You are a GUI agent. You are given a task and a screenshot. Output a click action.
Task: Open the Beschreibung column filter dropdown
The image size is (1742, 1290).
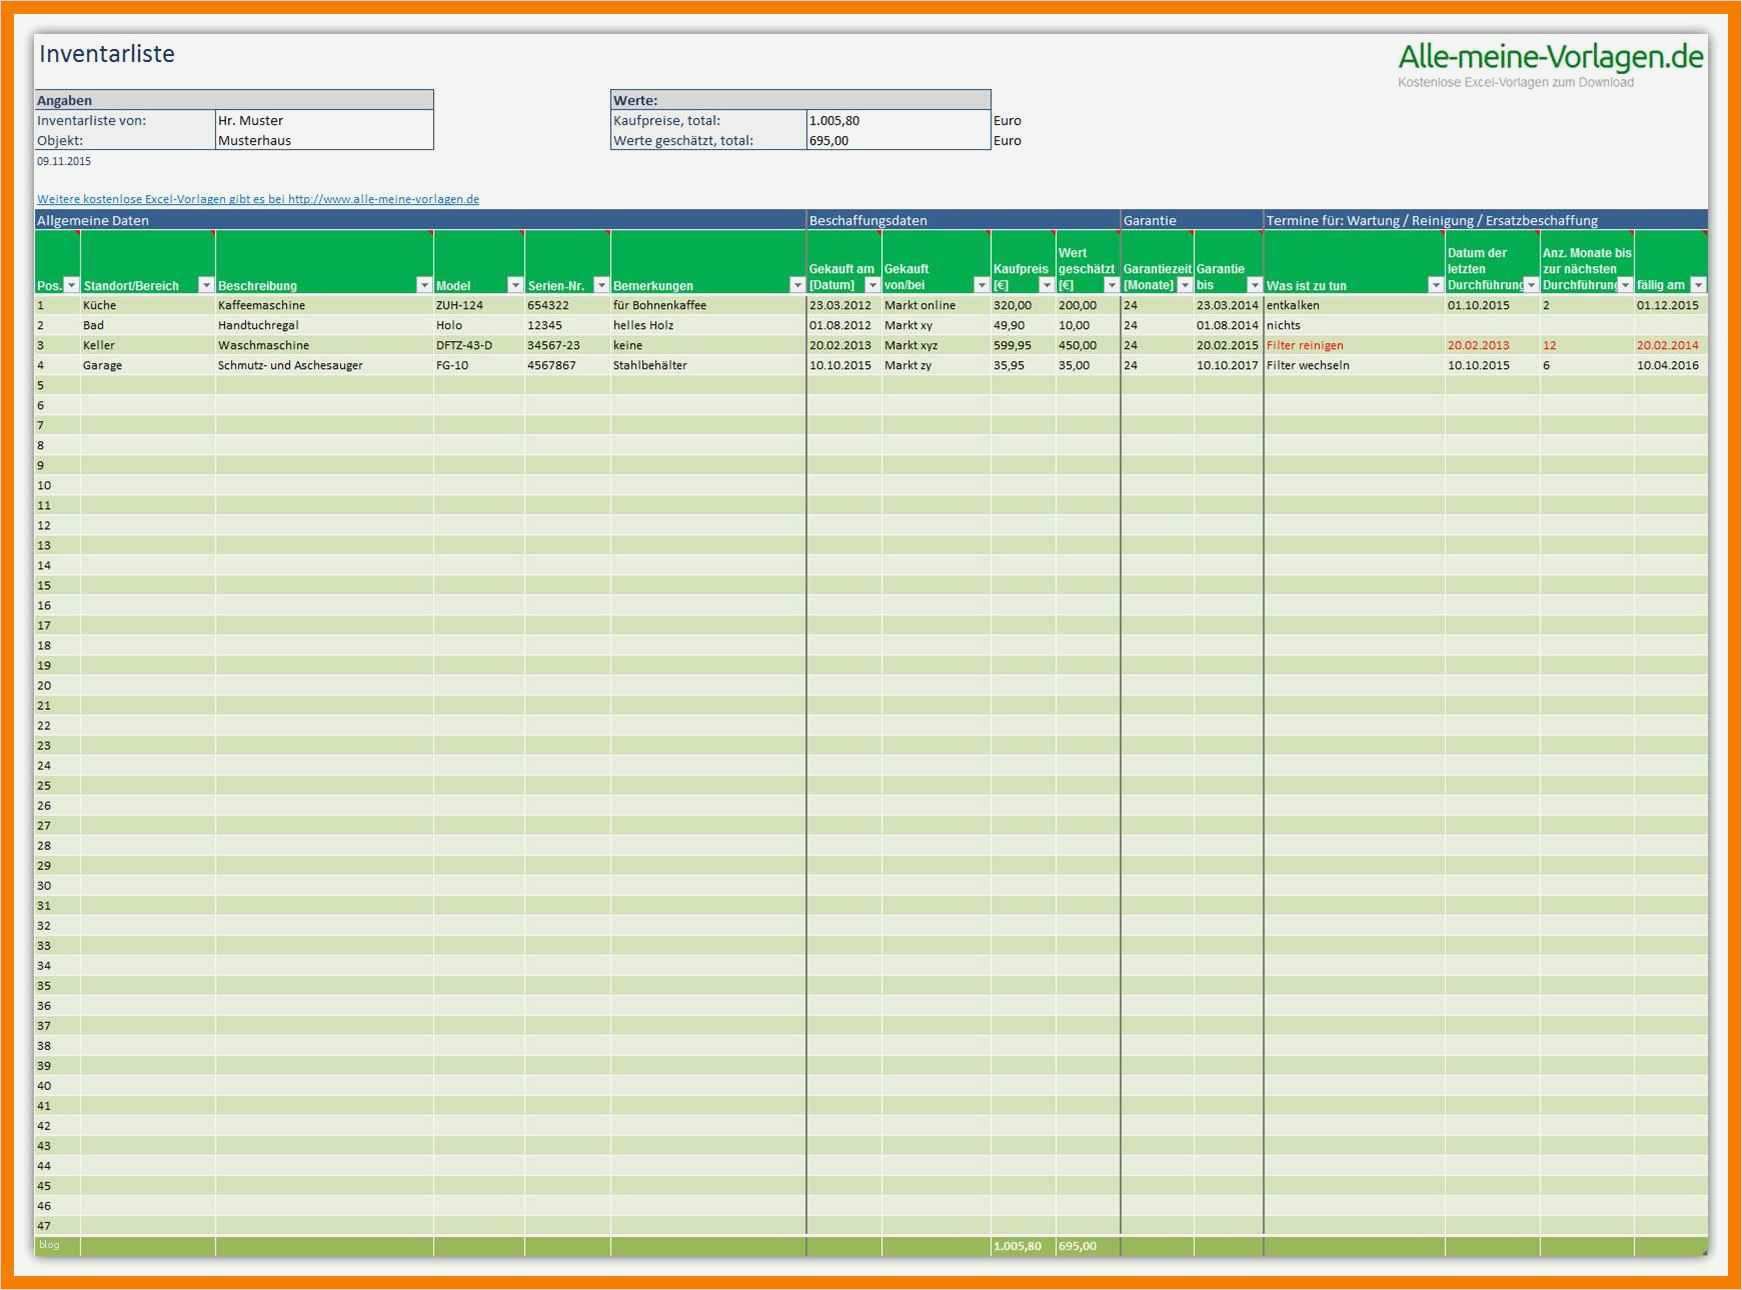[422, 285]
